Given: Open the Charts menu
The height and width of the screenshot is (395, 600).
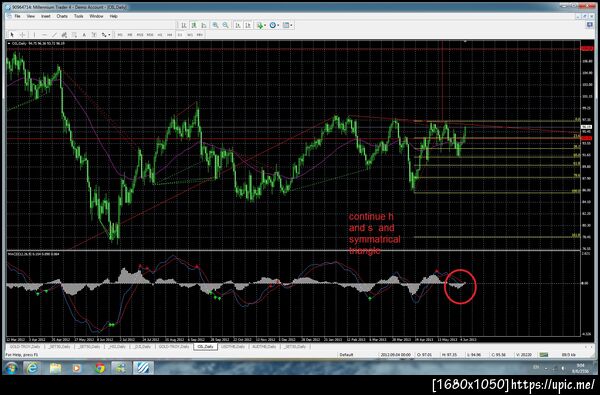Looking at the screenshot, I should (x=62, y=16).
